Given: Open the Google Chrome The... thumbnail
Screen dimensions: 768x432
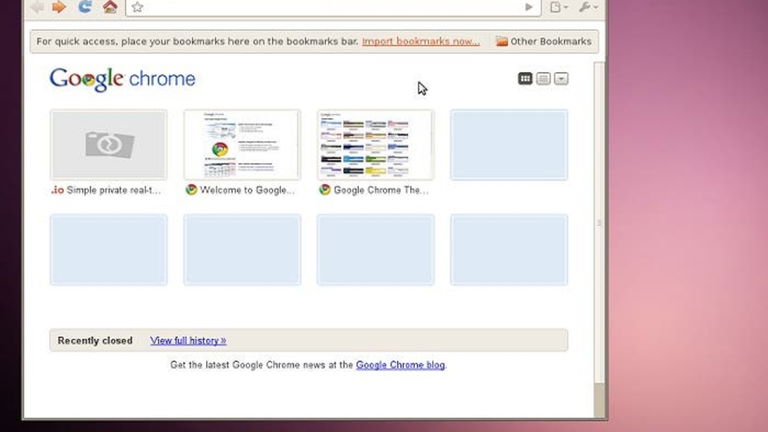Looking at the screenshot, I should tap(376, 145).
